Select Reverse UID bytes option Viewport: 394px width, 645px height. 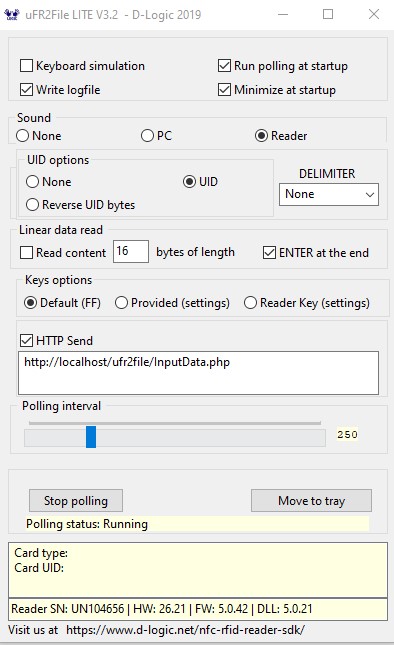pyautogui.click(x=32, y=205)
